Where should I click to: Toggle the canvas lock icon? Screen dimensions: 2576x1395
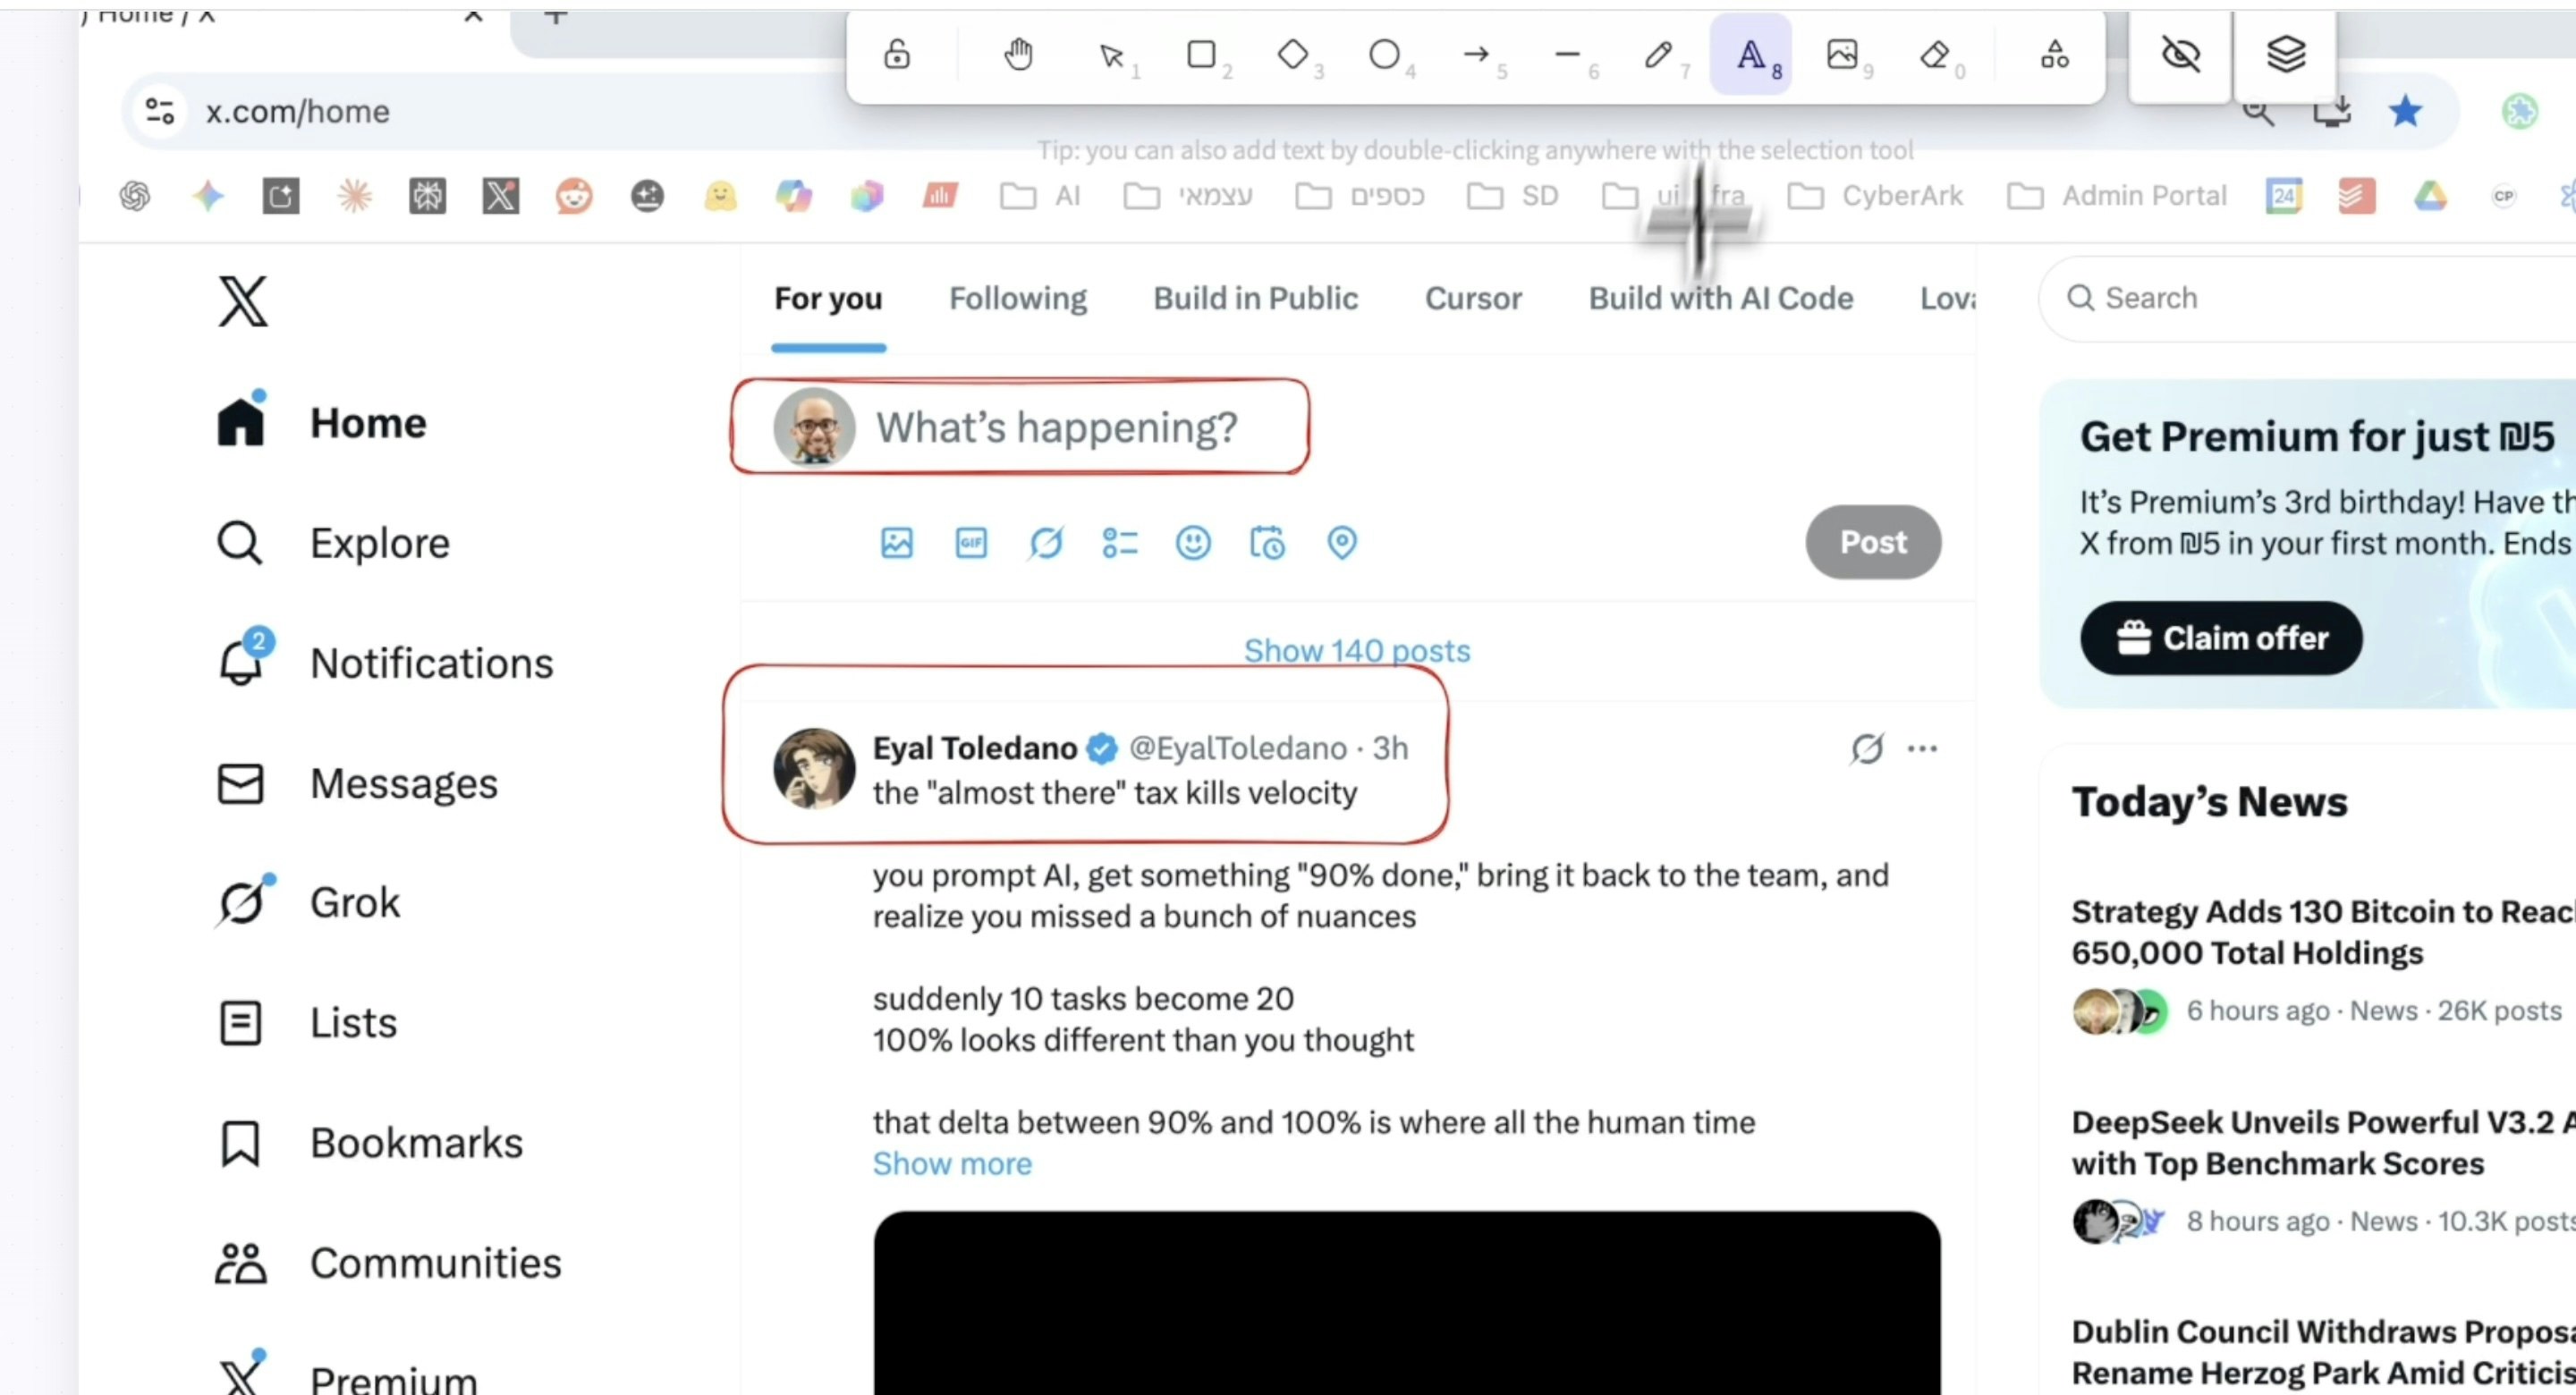pyautogui.click(x=897, y=54)
